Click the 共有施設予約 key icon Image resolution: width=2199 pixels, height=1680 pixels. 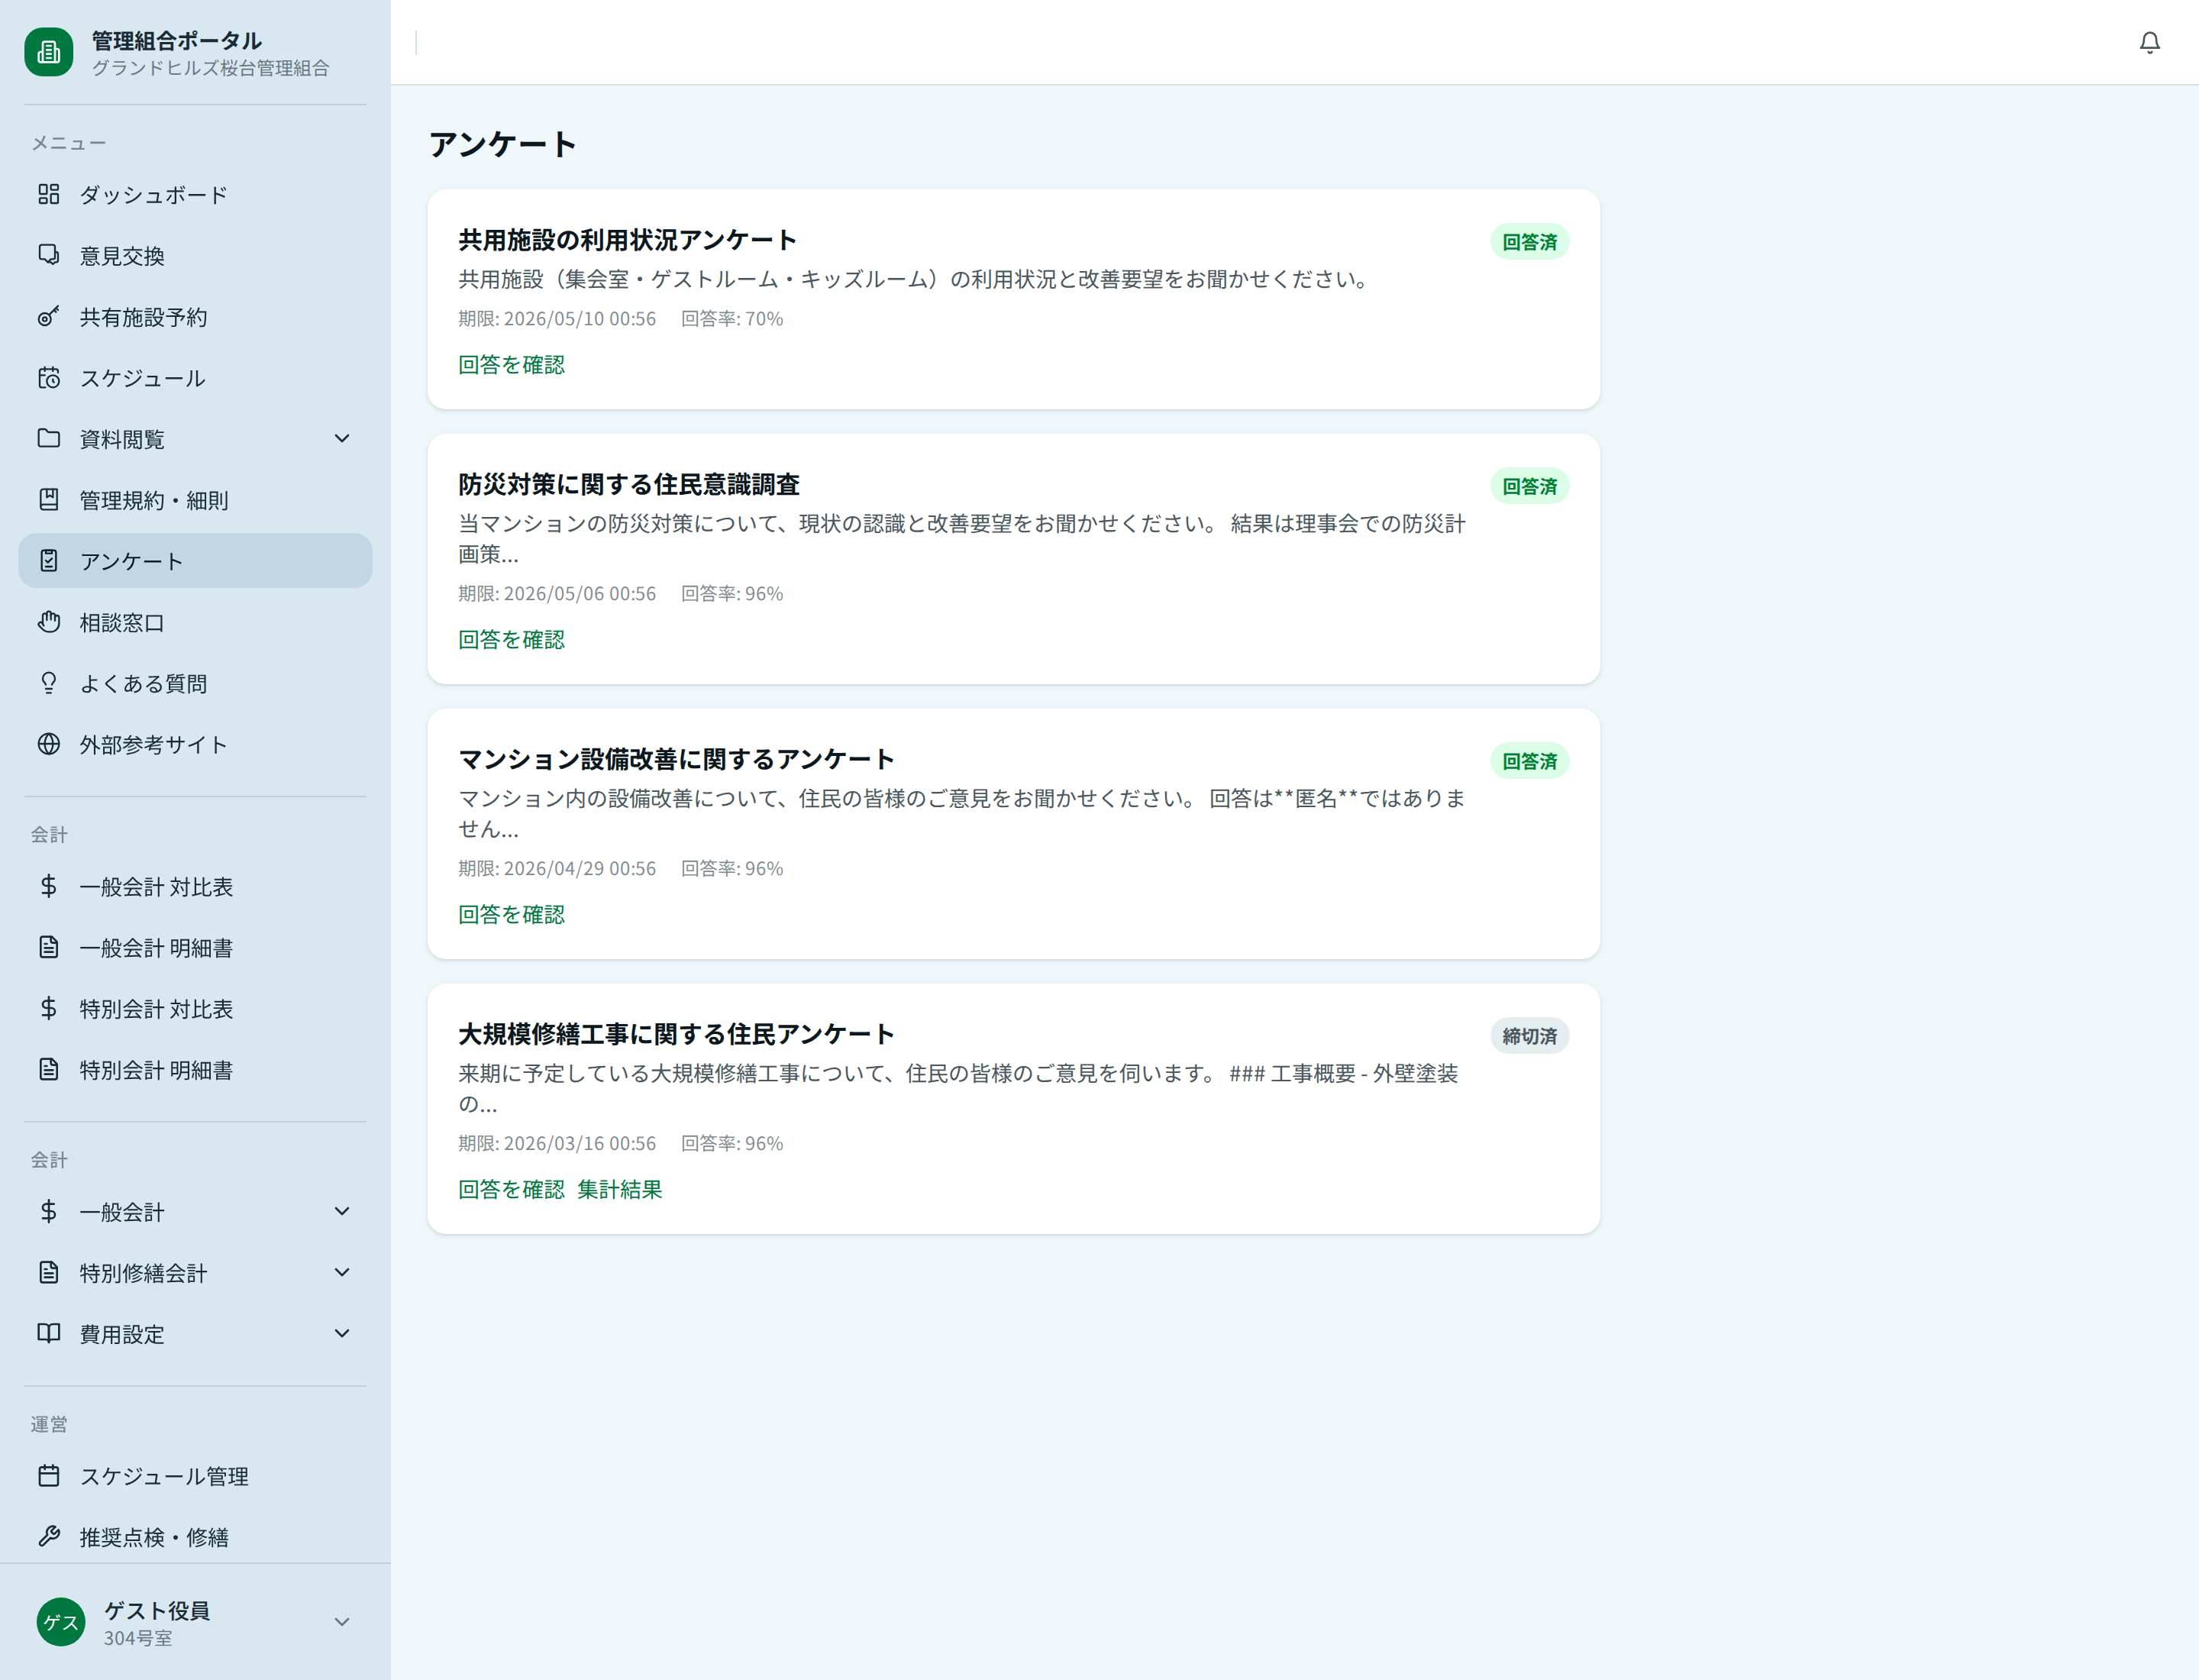point(49,317)
